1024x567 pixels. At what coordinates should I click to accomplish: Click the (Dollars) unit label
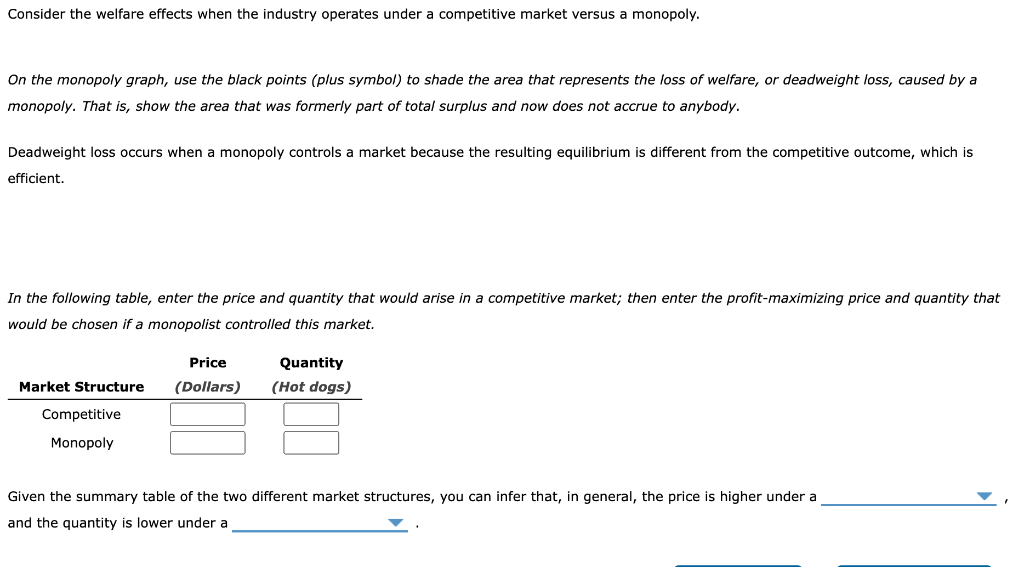click(x=208, y=387)
